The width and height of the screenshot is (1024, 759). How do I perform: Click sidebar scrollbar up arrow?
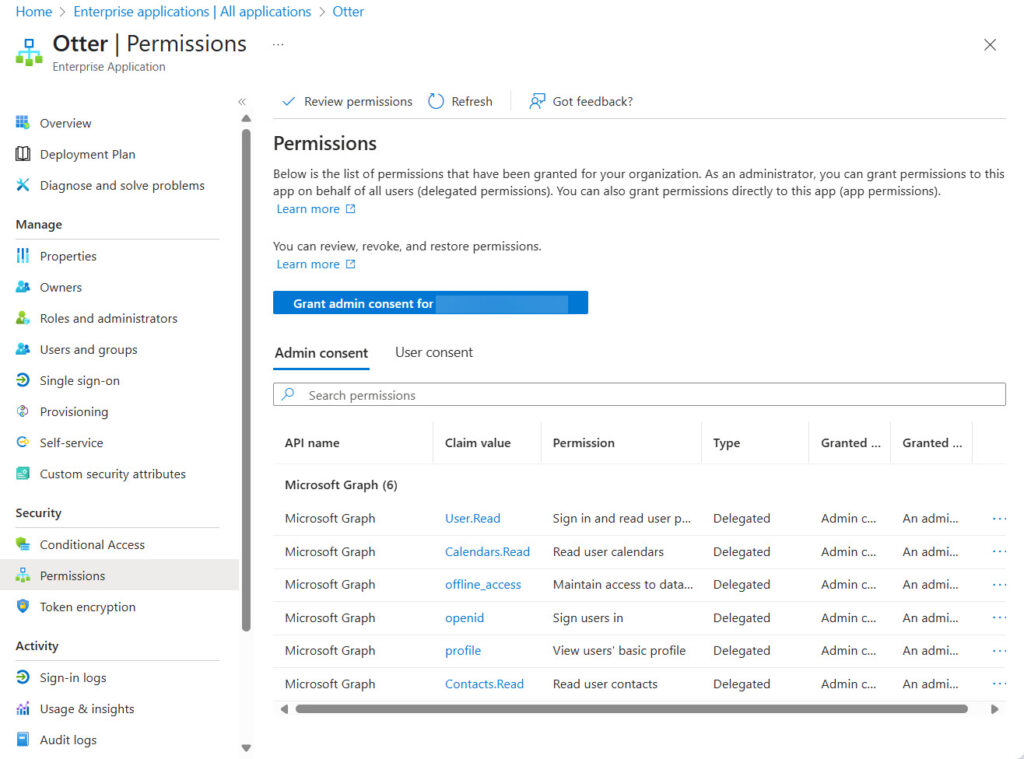tap(246, 119)
